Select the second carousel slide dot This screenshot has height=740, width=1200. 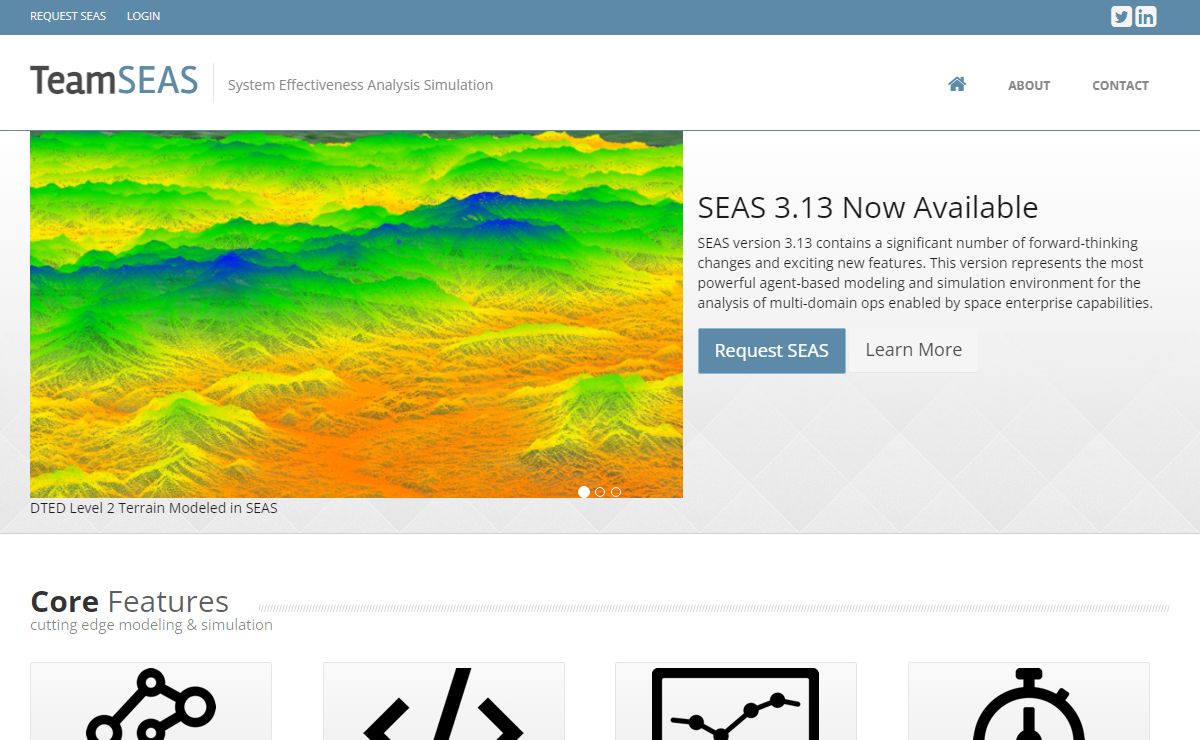pos(600,492)
